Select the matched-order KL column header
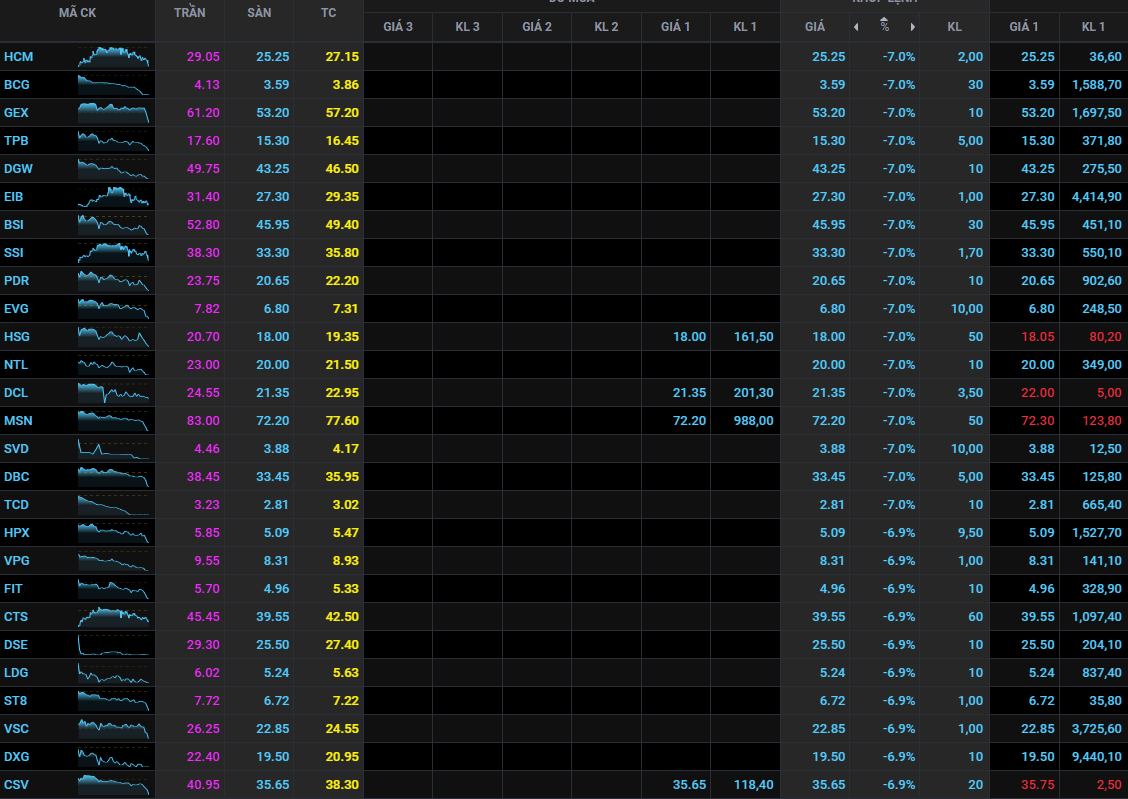This screenshot has width=1128, height=799. point(954,27)
